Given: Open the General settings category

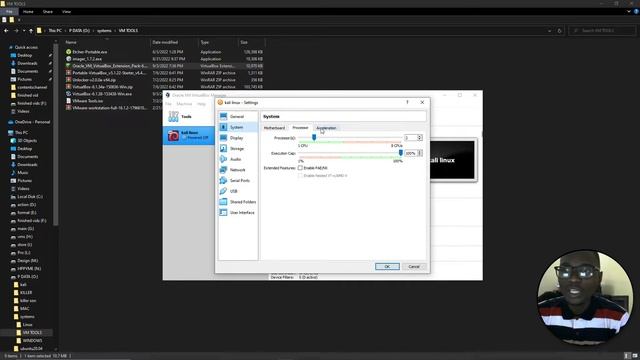Looking at the screenshot, I should tap(237, 116).
